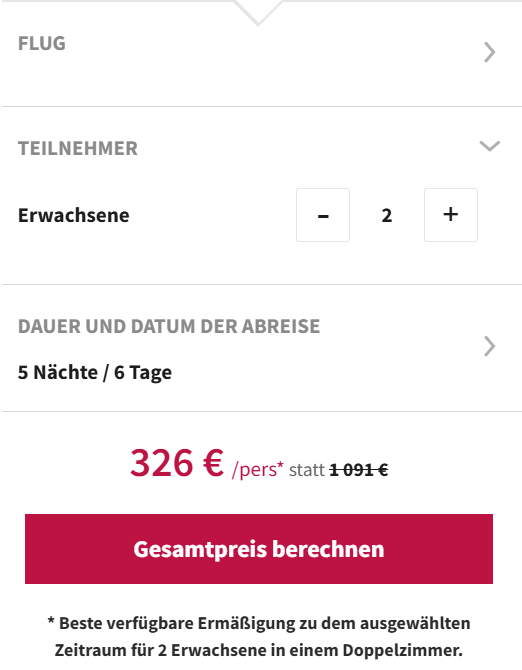Collapse the TEILNEHMER section chevron
The image size is (522, 670).
click(490, 146)
